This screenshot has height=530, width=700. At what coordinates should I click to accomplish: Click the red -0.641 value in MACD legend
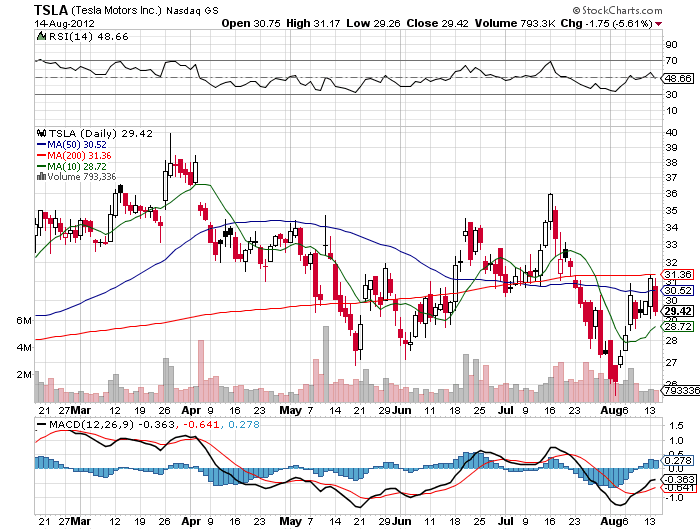[200, 424]
